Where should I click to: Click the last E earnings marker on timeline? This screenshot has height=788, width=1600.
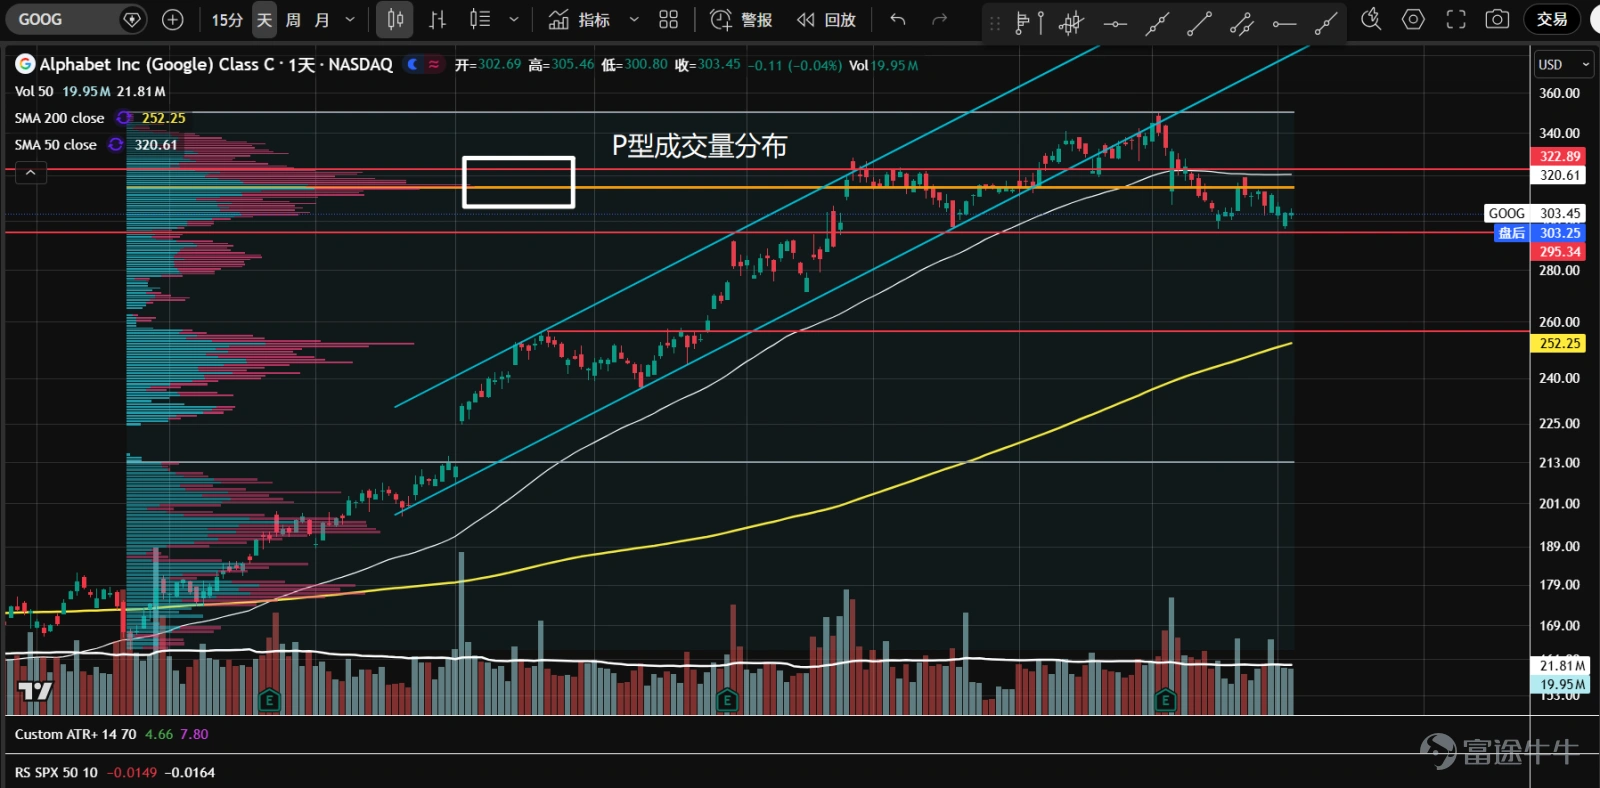coord(1165,700)
